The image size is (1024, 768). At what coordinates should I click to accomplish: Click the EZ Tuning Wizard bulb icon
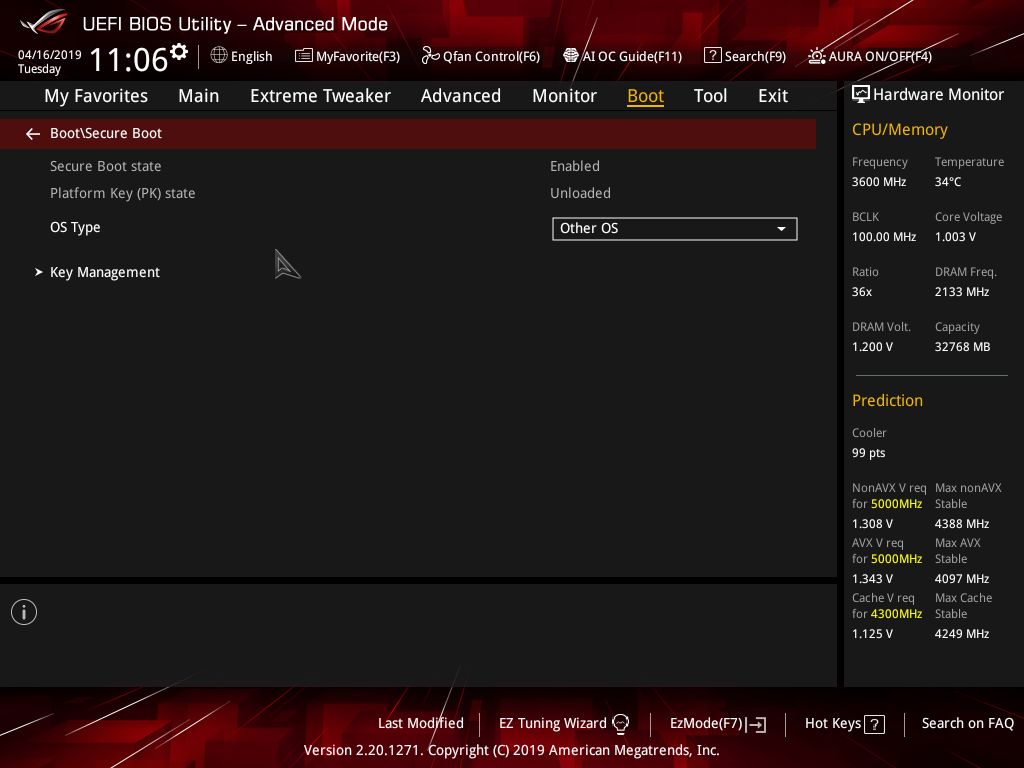[621, 724]
